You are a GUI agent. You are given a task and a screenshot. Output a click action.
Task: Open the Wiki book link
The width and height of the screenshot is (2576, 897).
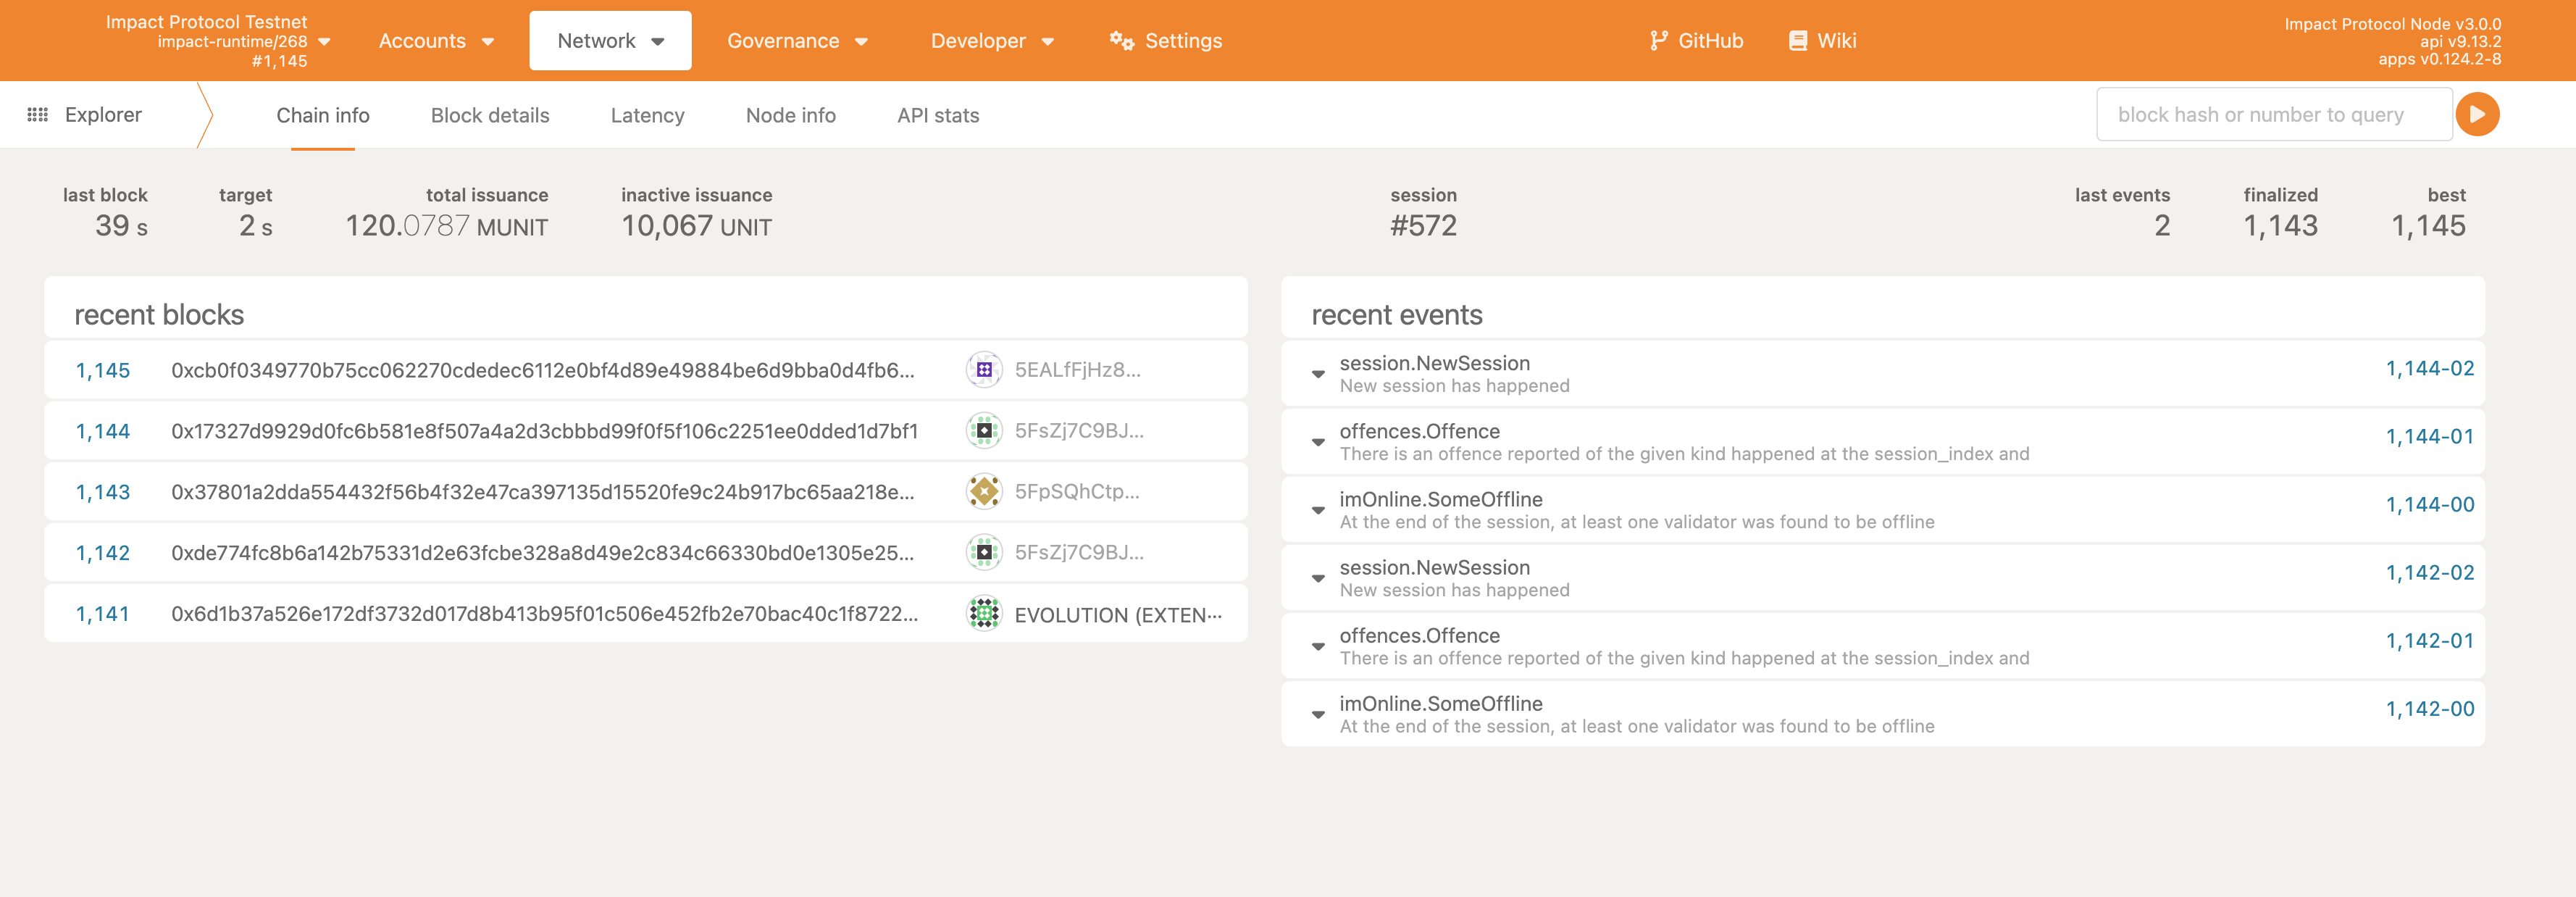point(1822,41)
